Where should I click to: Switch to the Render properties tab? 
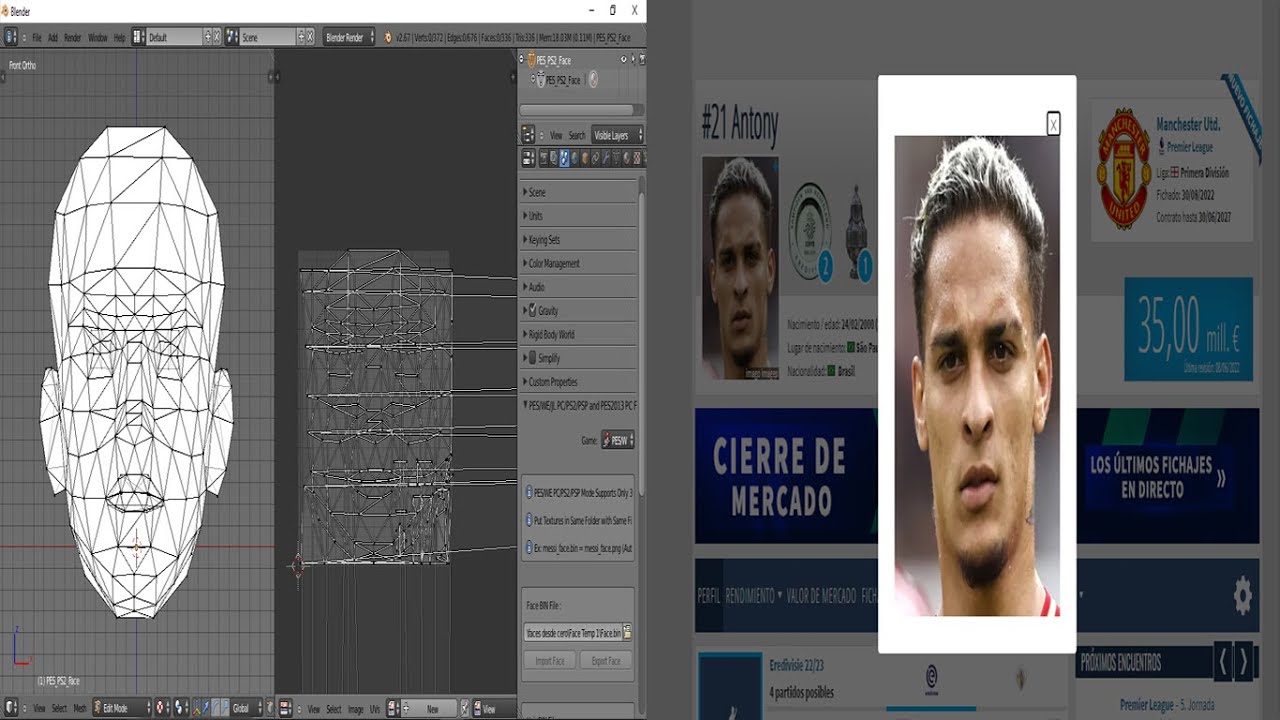click(x=543, y=158)
